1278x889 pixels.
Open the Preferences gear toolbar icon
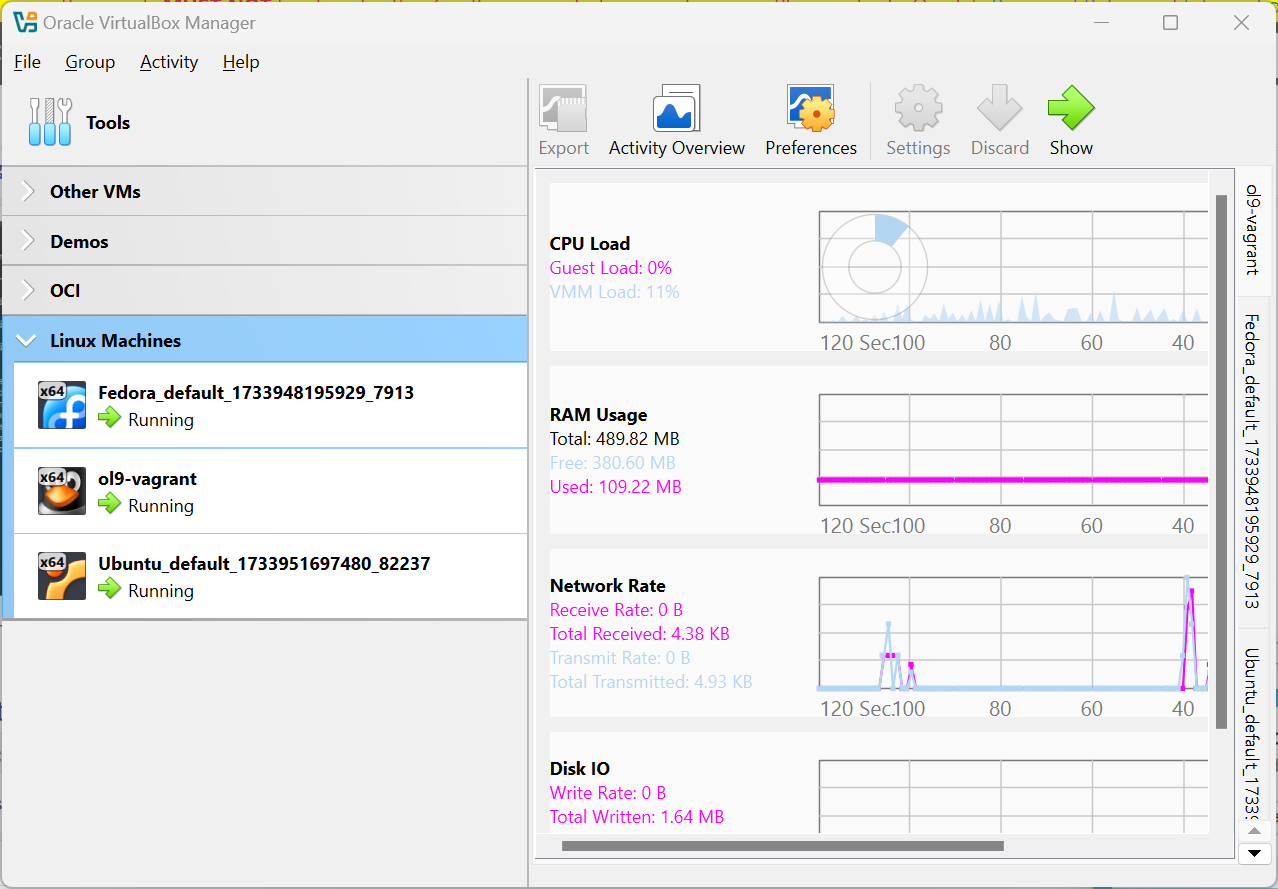pyautogui.click(x=810, y=108)
